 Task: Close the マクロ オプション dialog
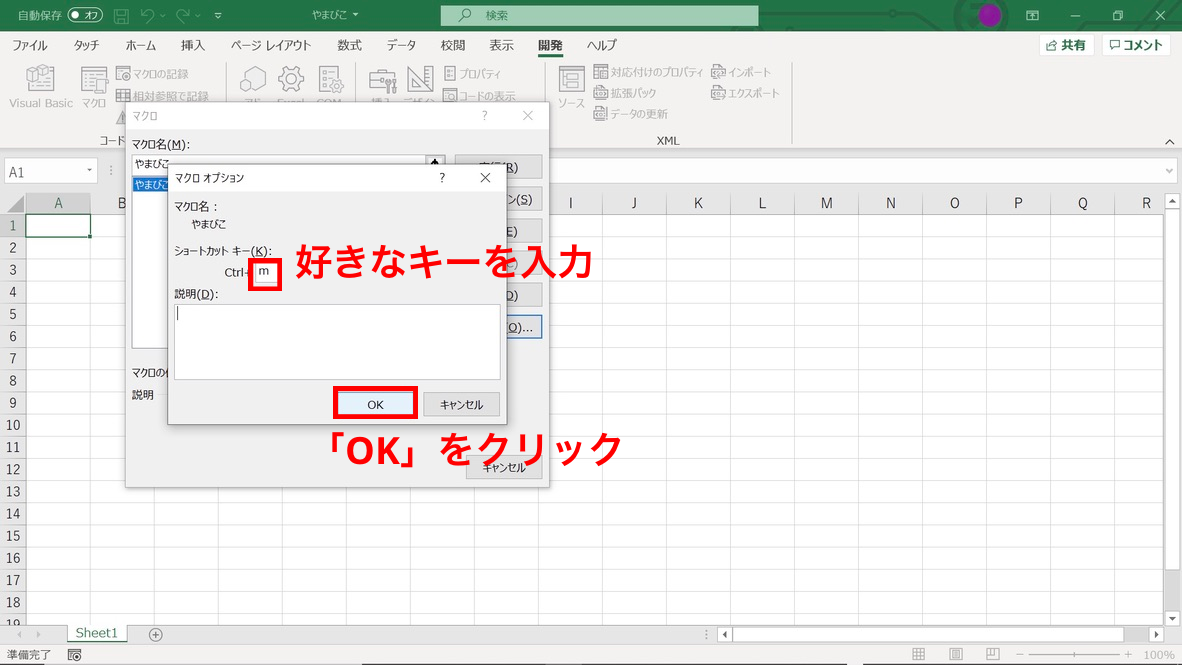[485, 178]
